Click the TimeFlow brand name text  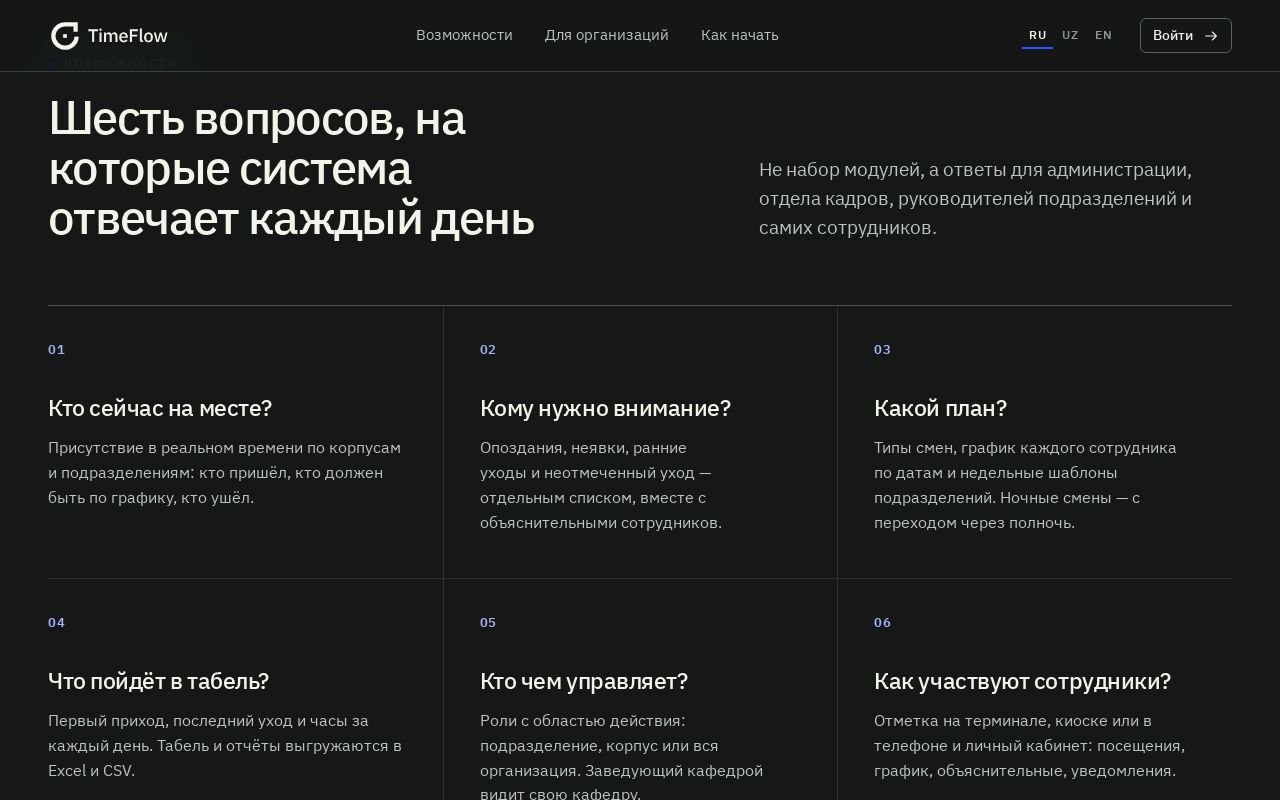128,36
